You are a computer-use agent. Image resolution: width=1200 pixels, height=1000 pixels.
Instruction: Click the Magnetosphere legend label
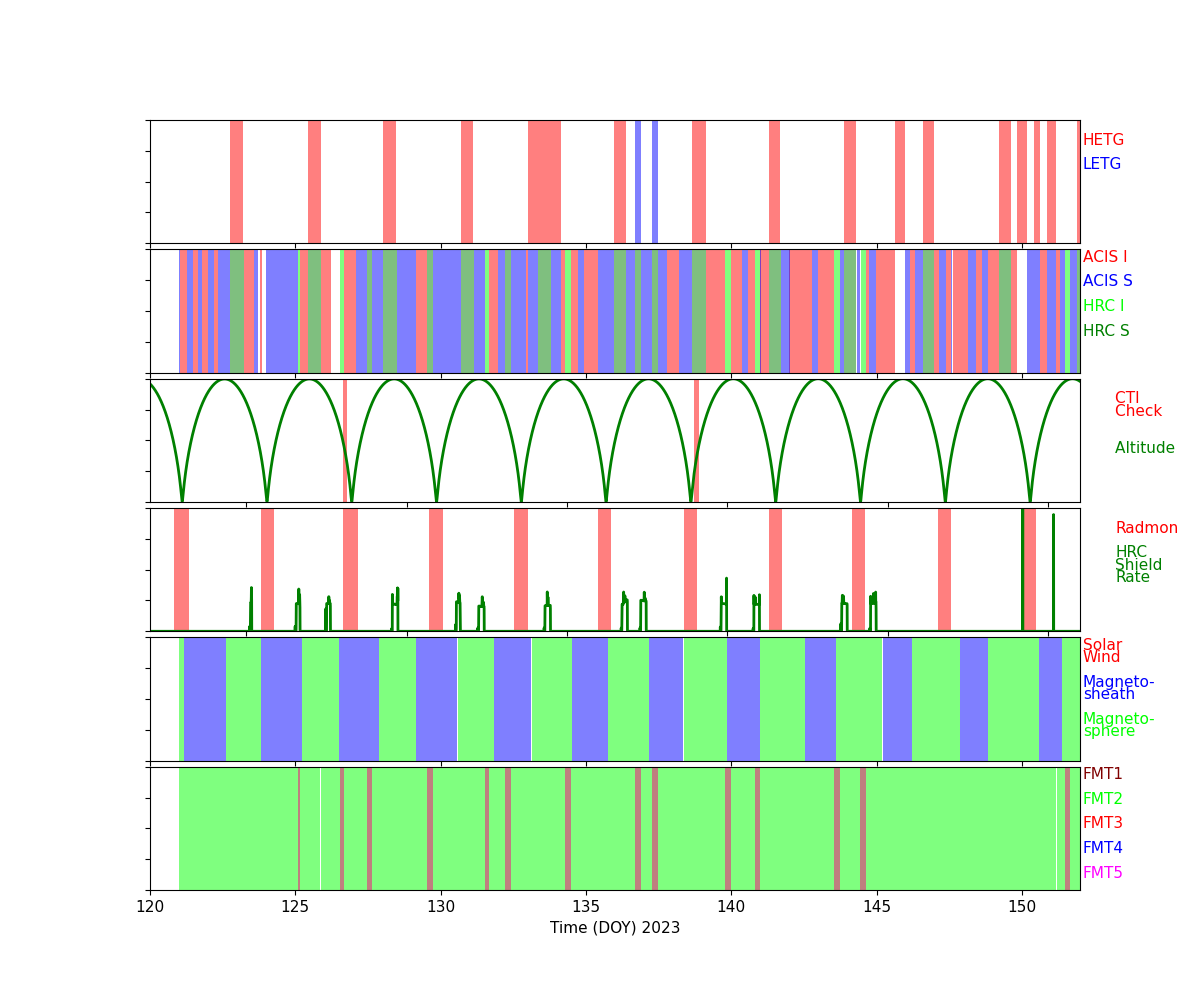[x=1118, y=726]
